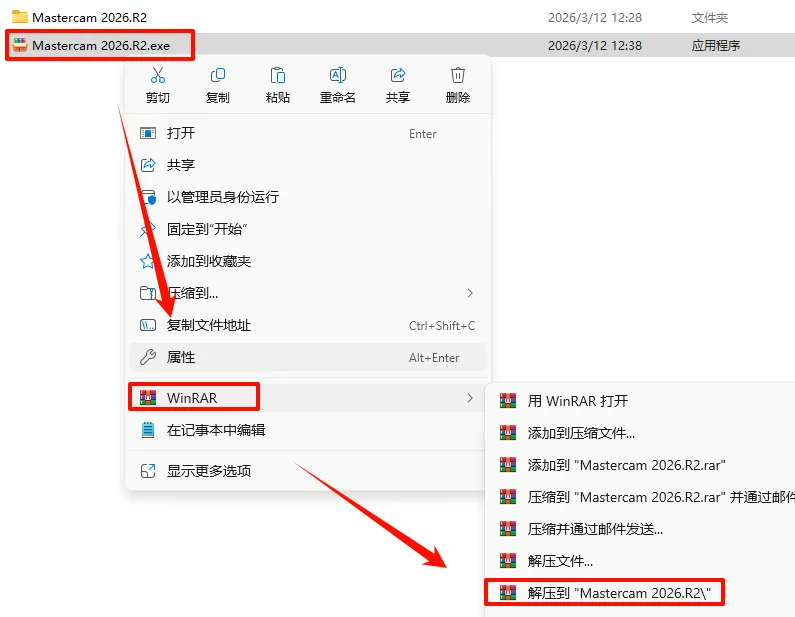Click the Cut (剪切) scissors icon

[158, 76]
